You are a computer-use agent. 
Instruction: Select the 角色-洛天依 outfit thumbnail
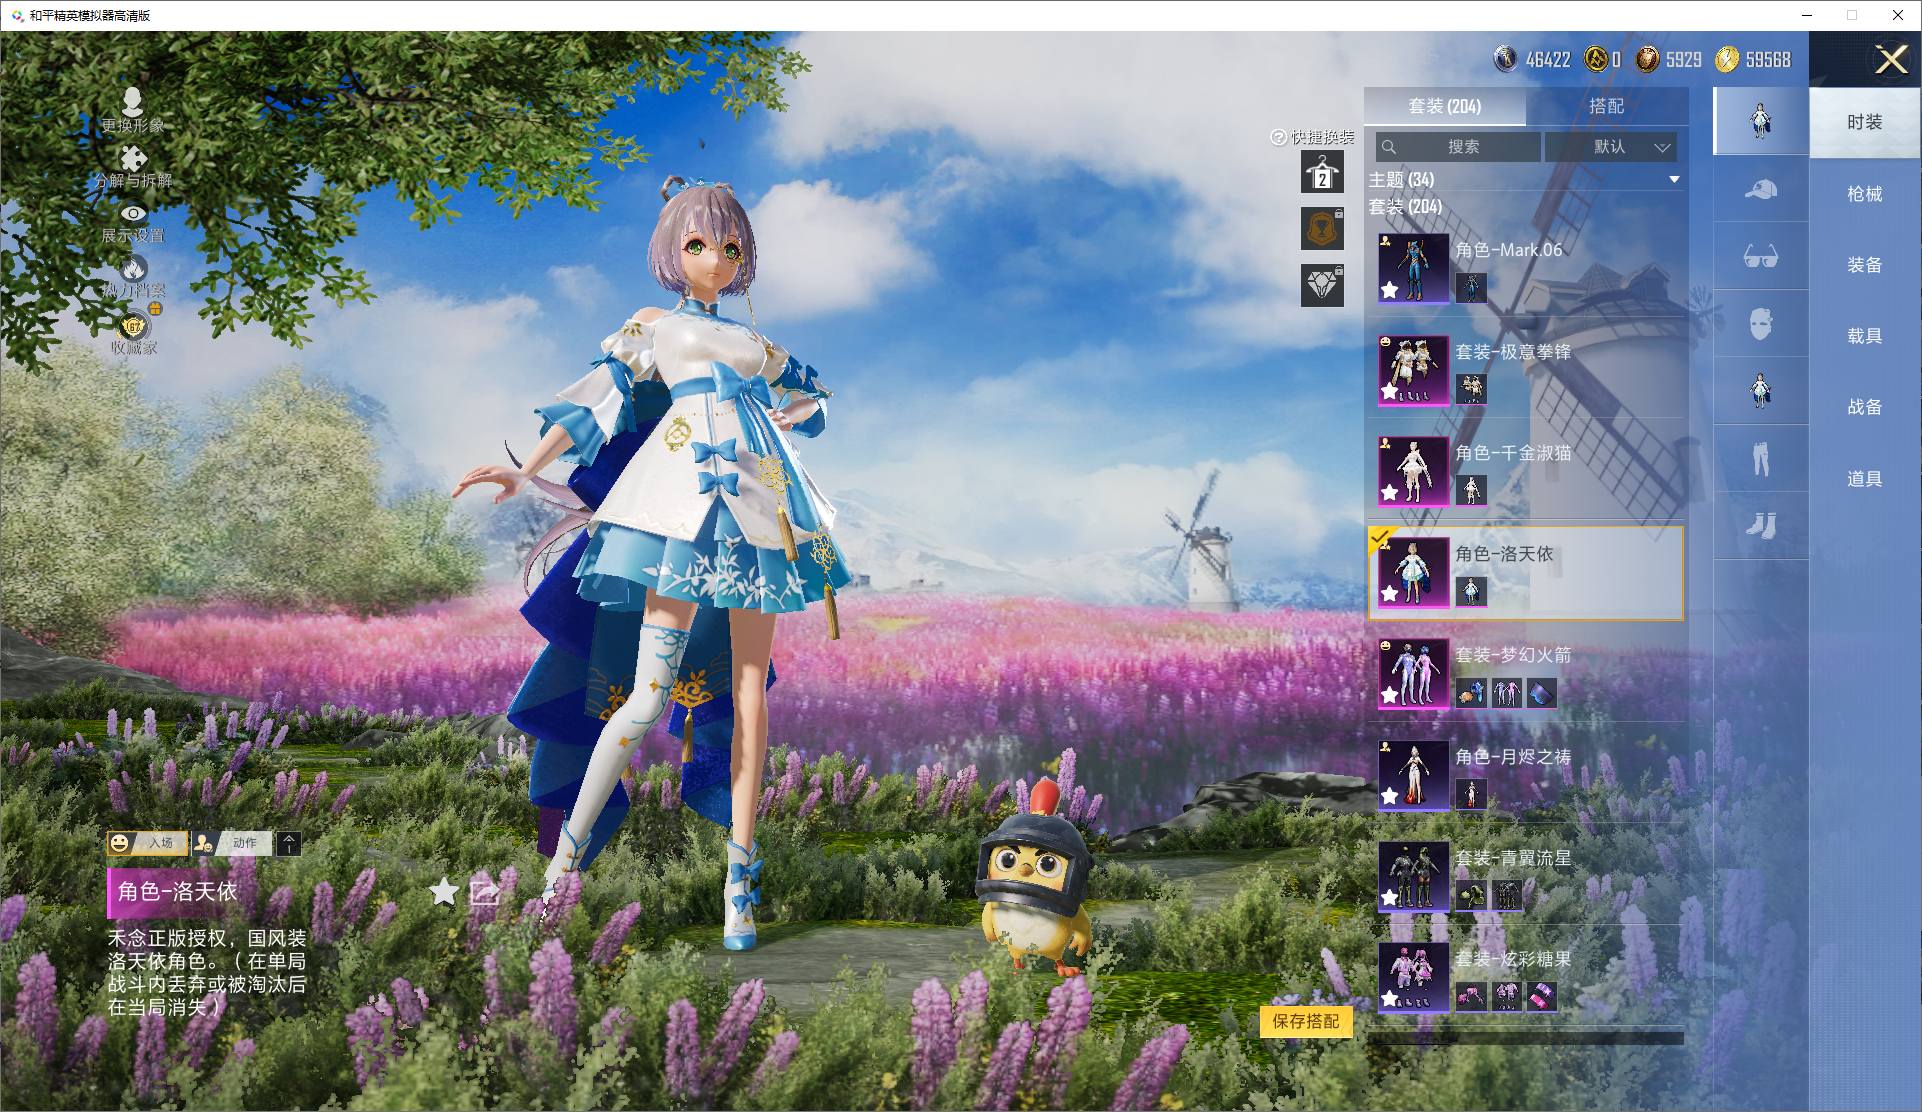(1414, 572)
